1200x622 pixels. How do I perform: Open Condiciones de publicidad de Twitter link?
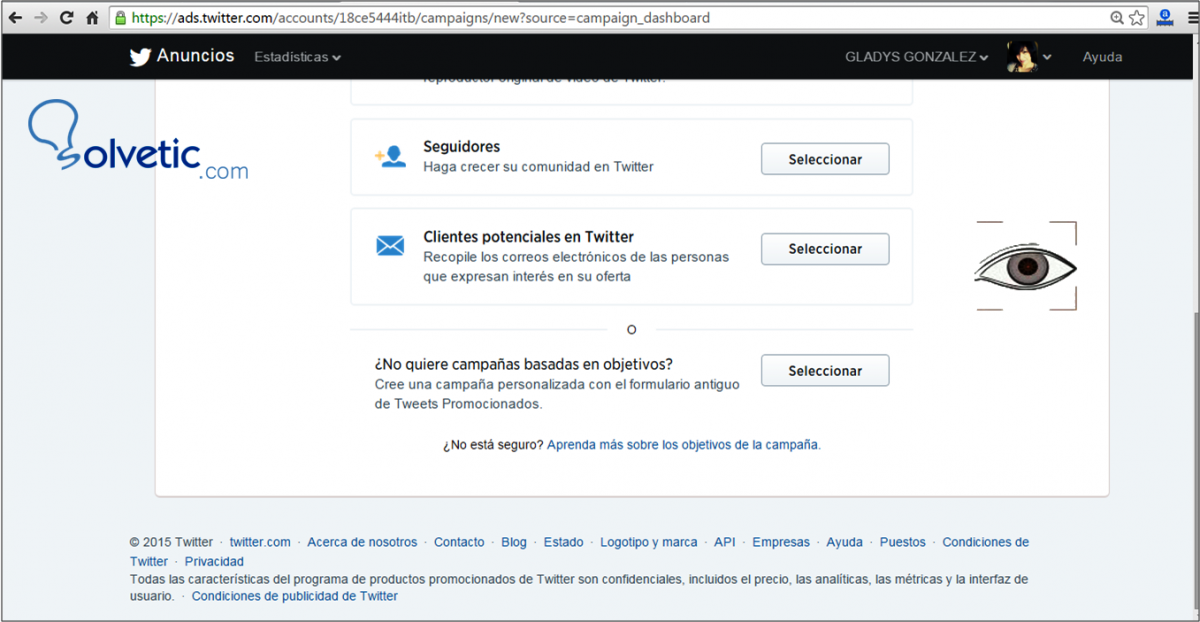(x=295, y=596)
